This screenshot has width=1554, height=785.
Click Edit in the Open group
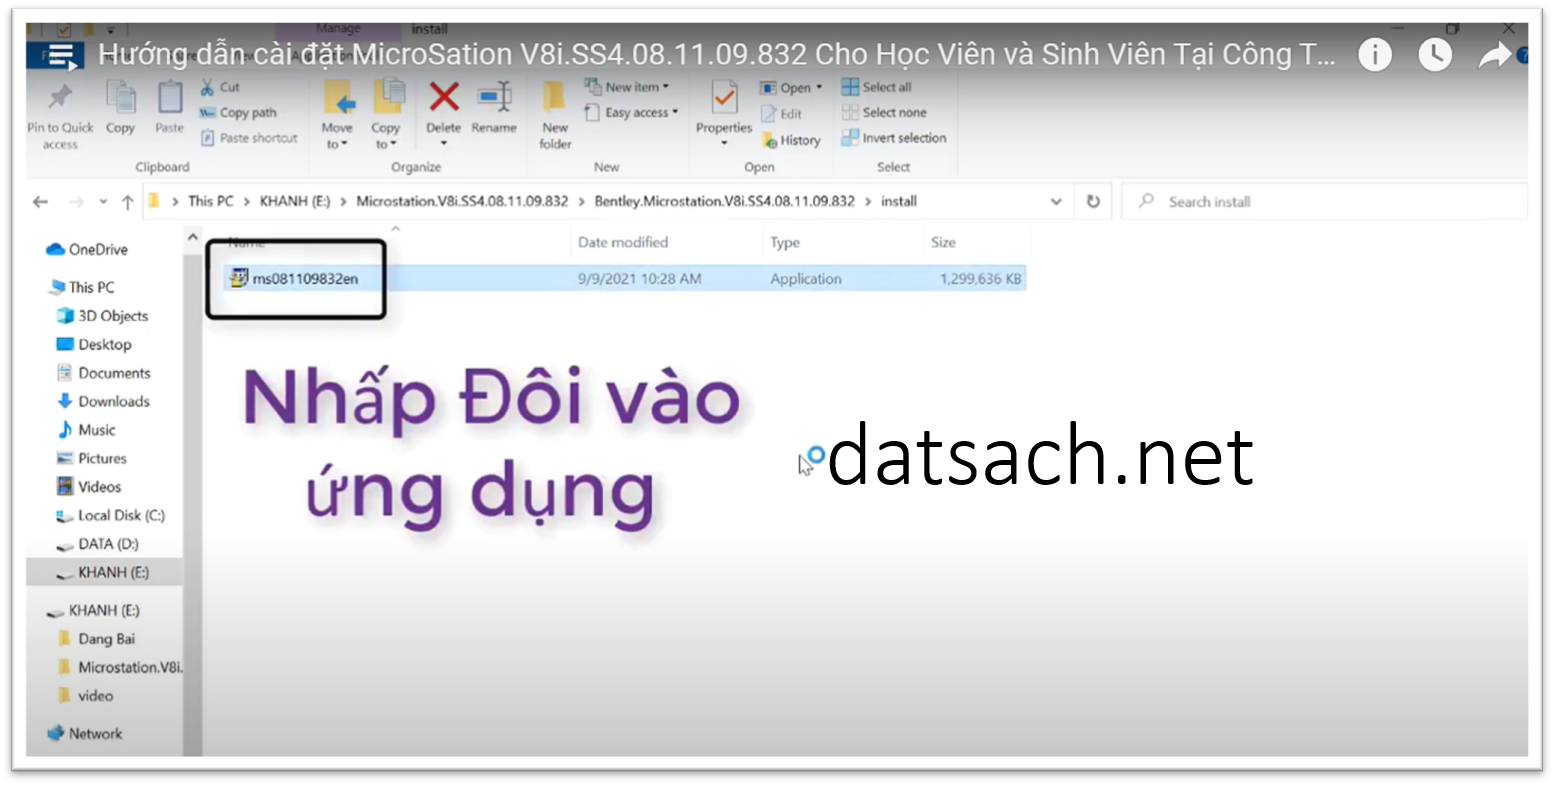[781, 114]
